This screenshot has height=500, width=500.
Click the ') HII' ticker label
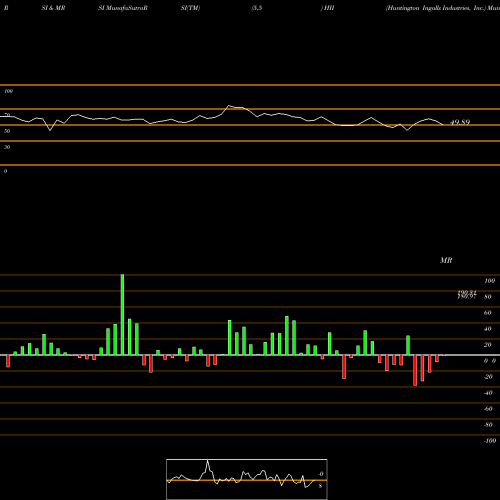(x=327, y=8)
